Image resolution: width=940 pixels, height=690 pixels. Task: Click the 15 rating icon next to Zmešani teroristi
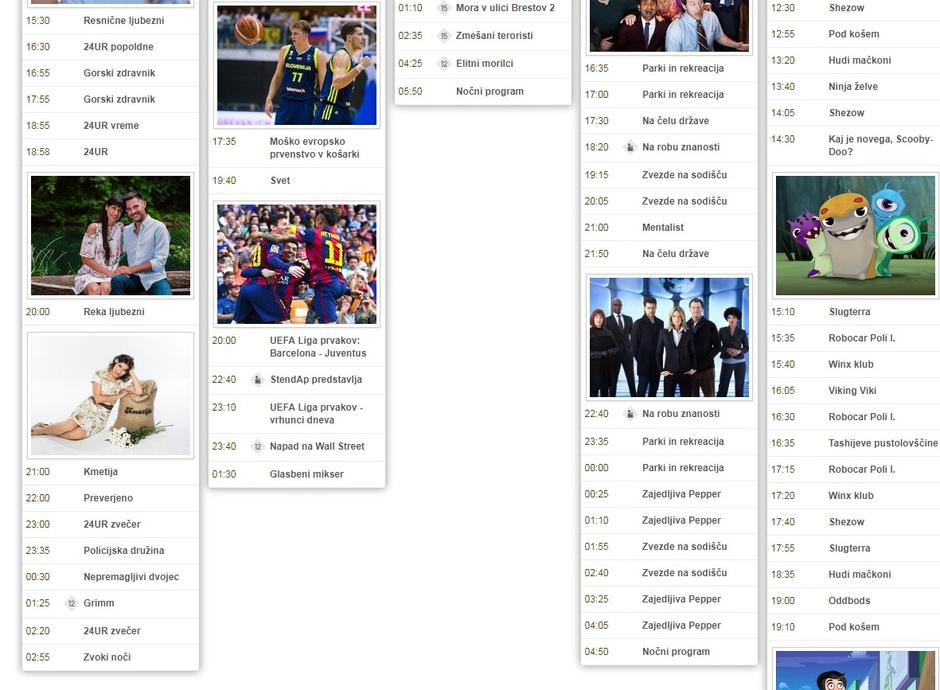coord(444,36)
